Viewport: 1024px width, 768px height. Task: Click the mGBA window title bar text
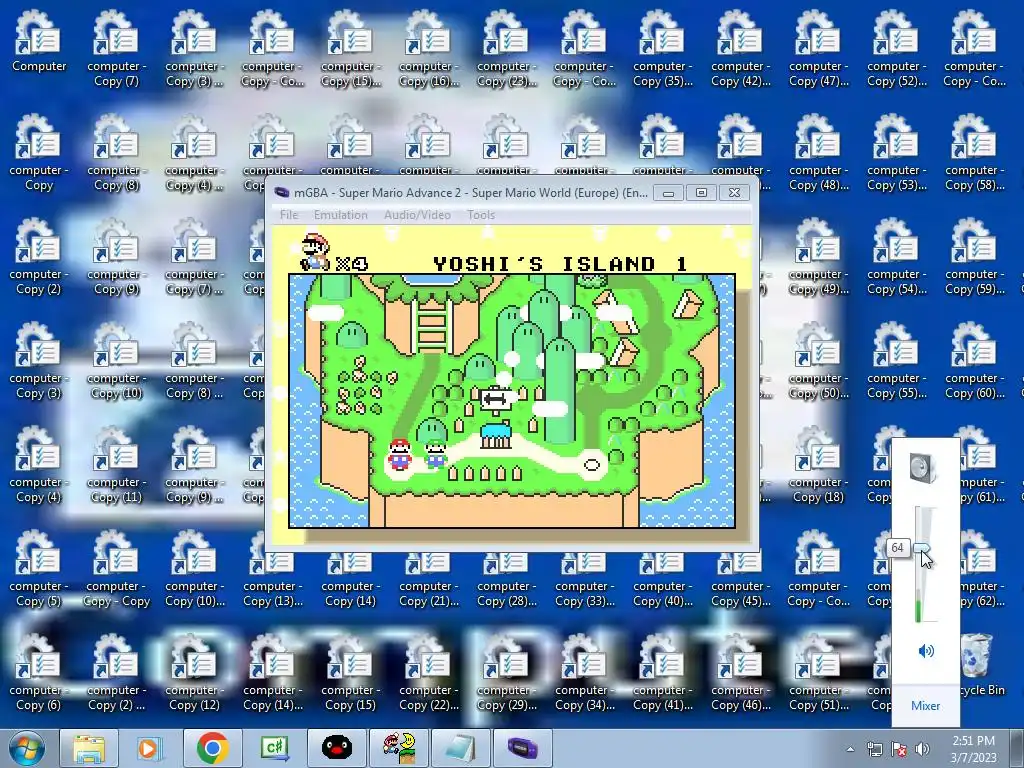tap(470, 193)
